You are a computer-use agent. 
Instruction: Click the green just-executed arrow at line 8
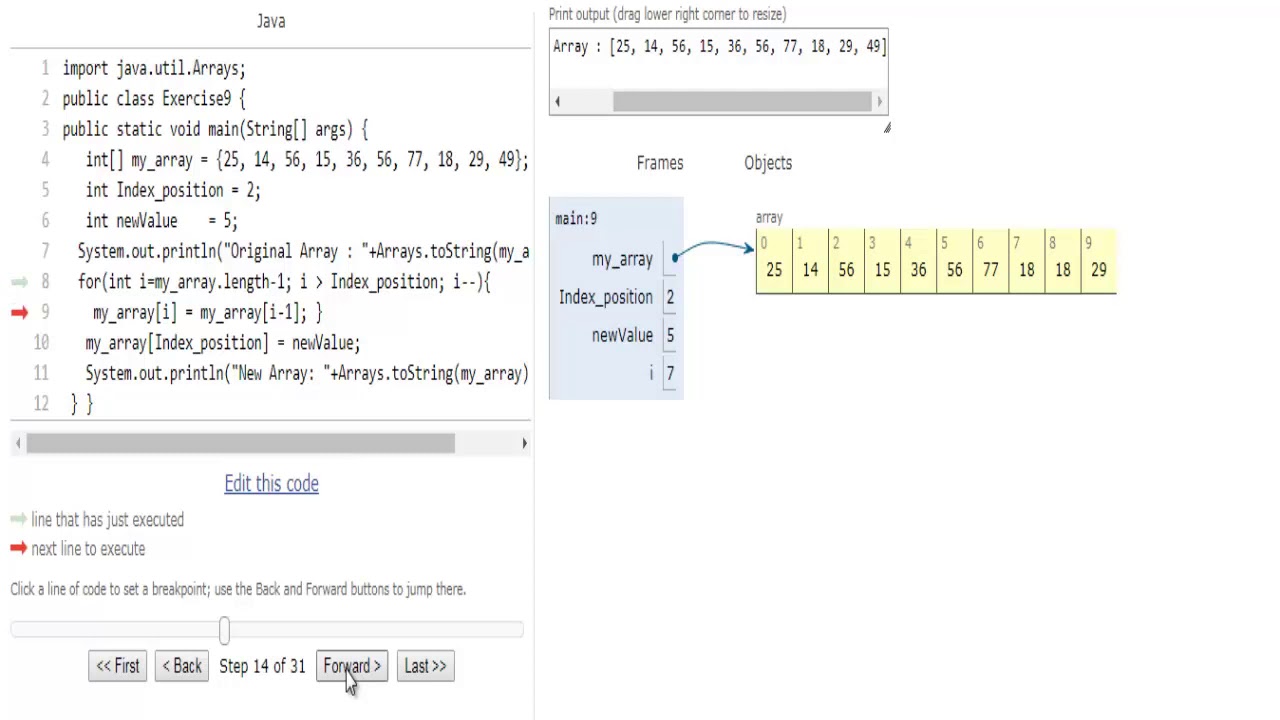19,283
